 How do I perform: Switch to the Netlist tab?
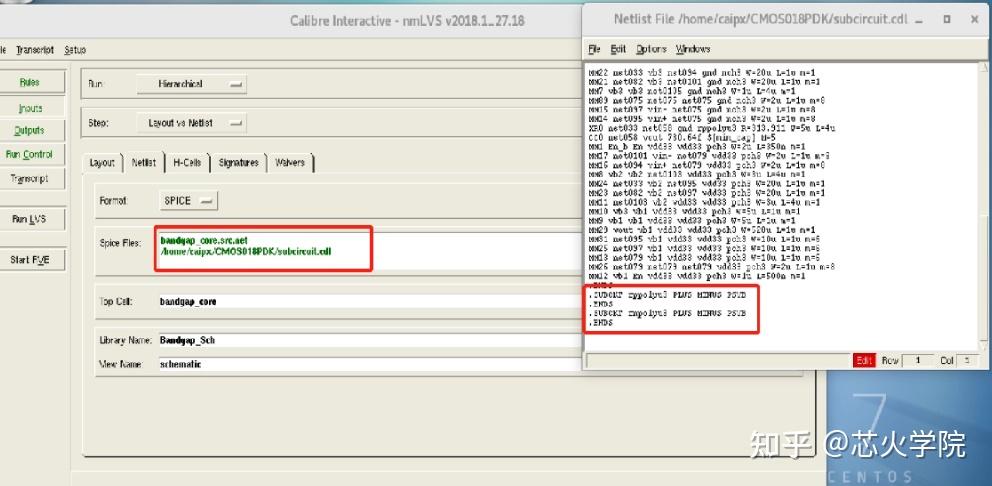pyautogui.click(x=144, y=163)
